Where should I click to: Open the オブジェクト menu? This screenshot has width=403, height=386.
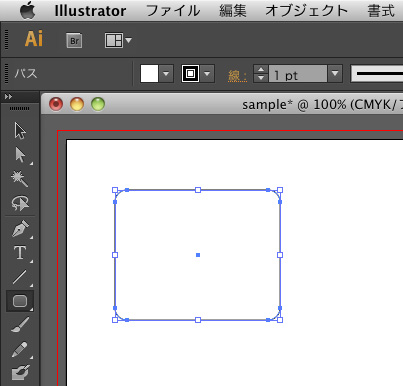point(306,11)
